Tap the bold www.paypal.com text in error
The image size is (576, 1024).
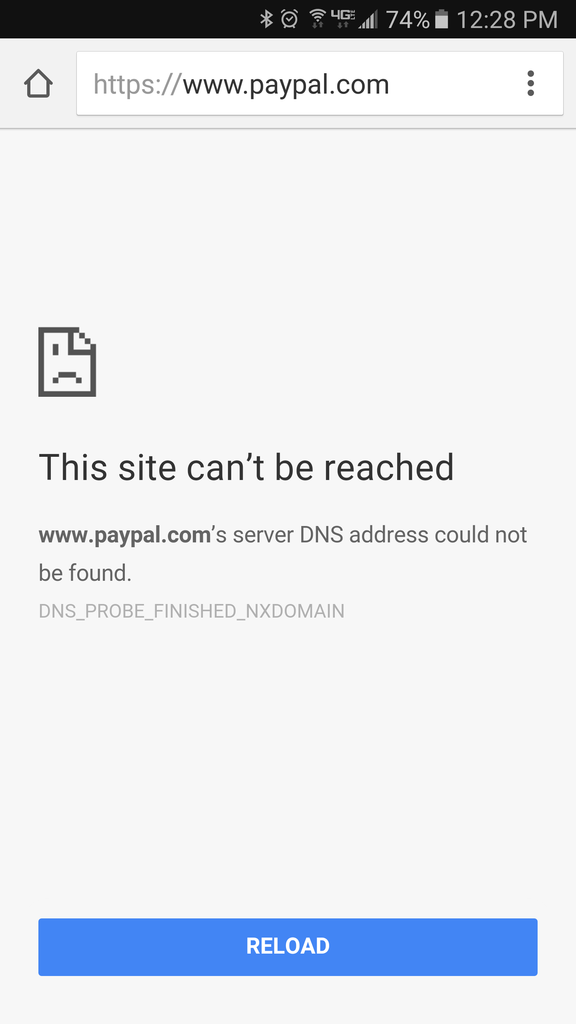coord(125,535)
